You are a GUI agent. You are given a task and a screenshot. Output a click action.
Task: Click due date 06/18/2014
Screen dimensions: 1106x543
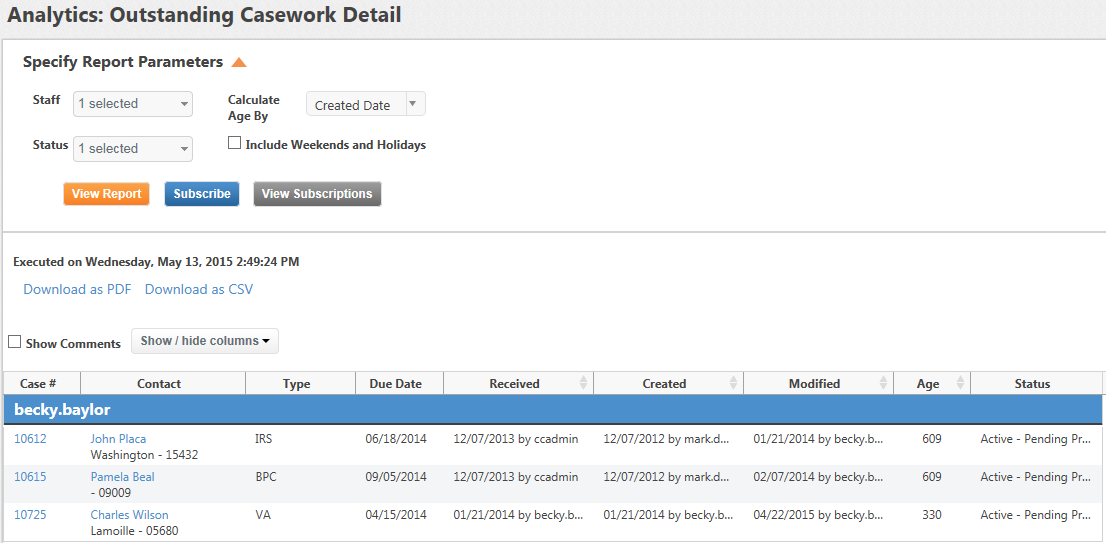point(396,439)
